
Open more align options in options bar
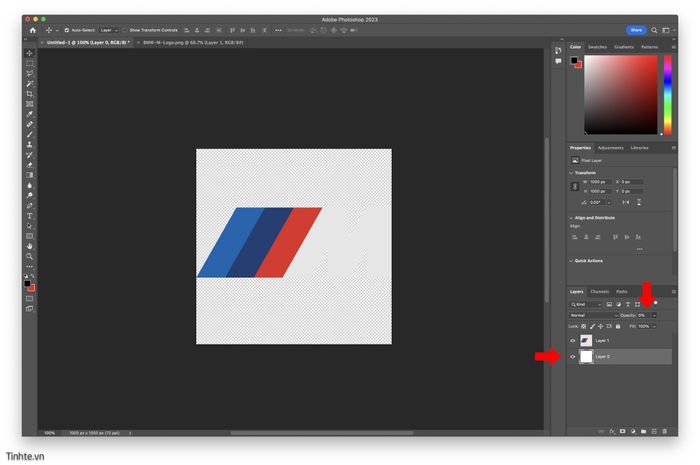click(278, 30)
